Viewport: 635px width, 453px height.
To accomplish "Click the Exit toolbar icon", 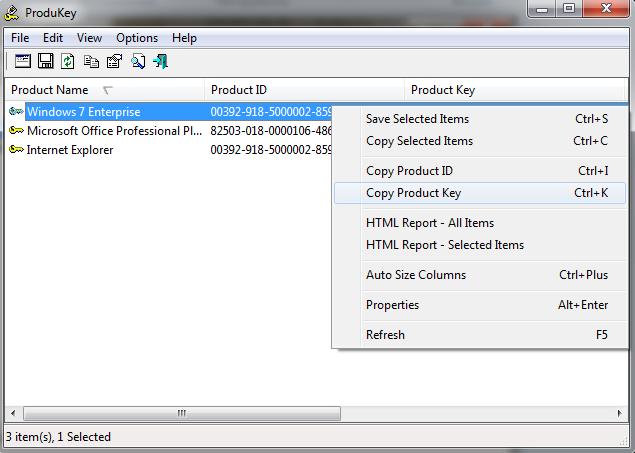I will point(160,61).
